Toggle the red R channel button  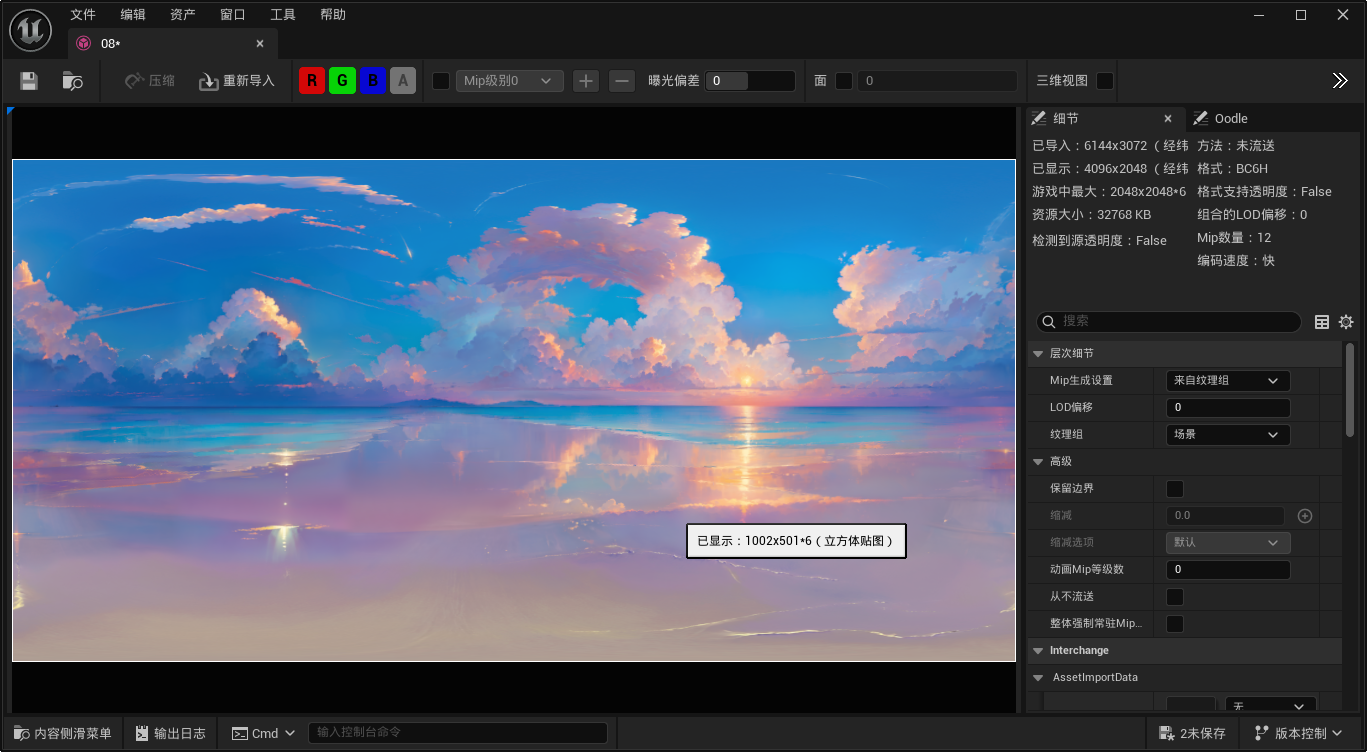[x=312, y=81]
